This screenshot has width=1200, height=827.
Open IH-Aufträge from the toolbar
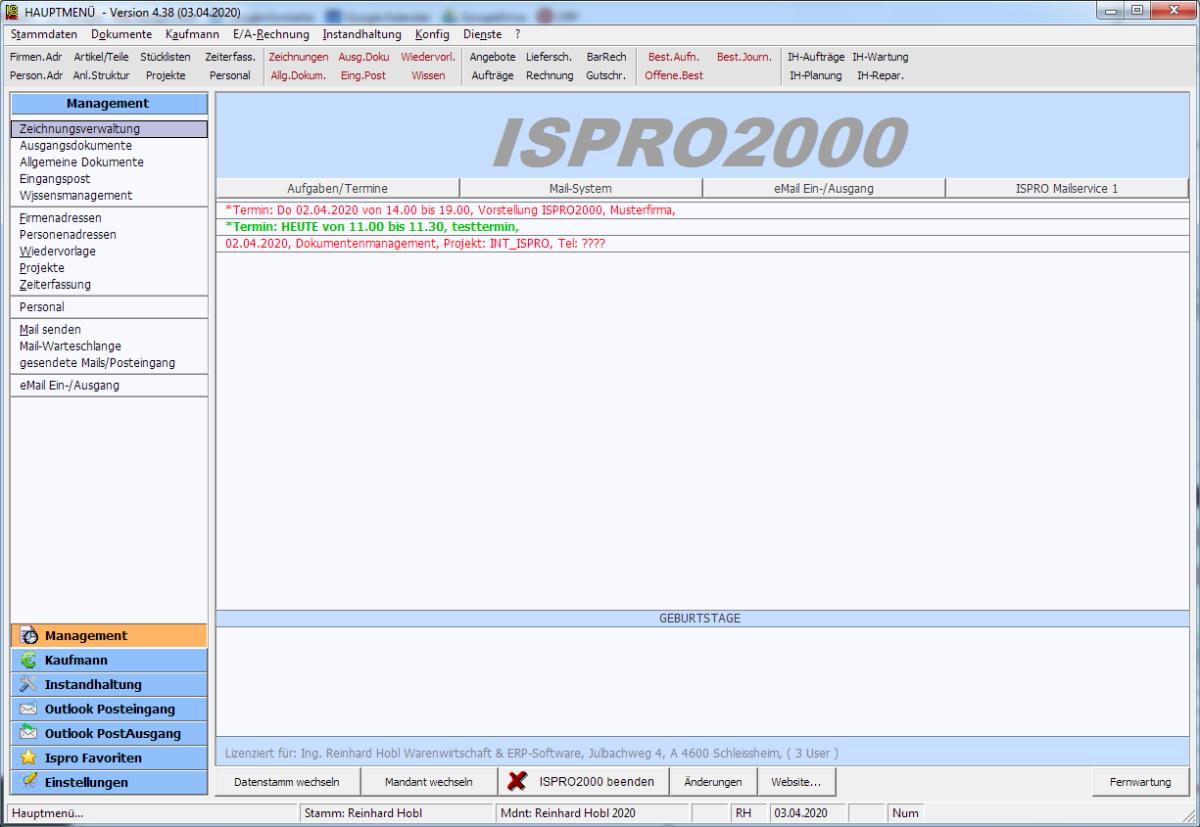point(816,57)
